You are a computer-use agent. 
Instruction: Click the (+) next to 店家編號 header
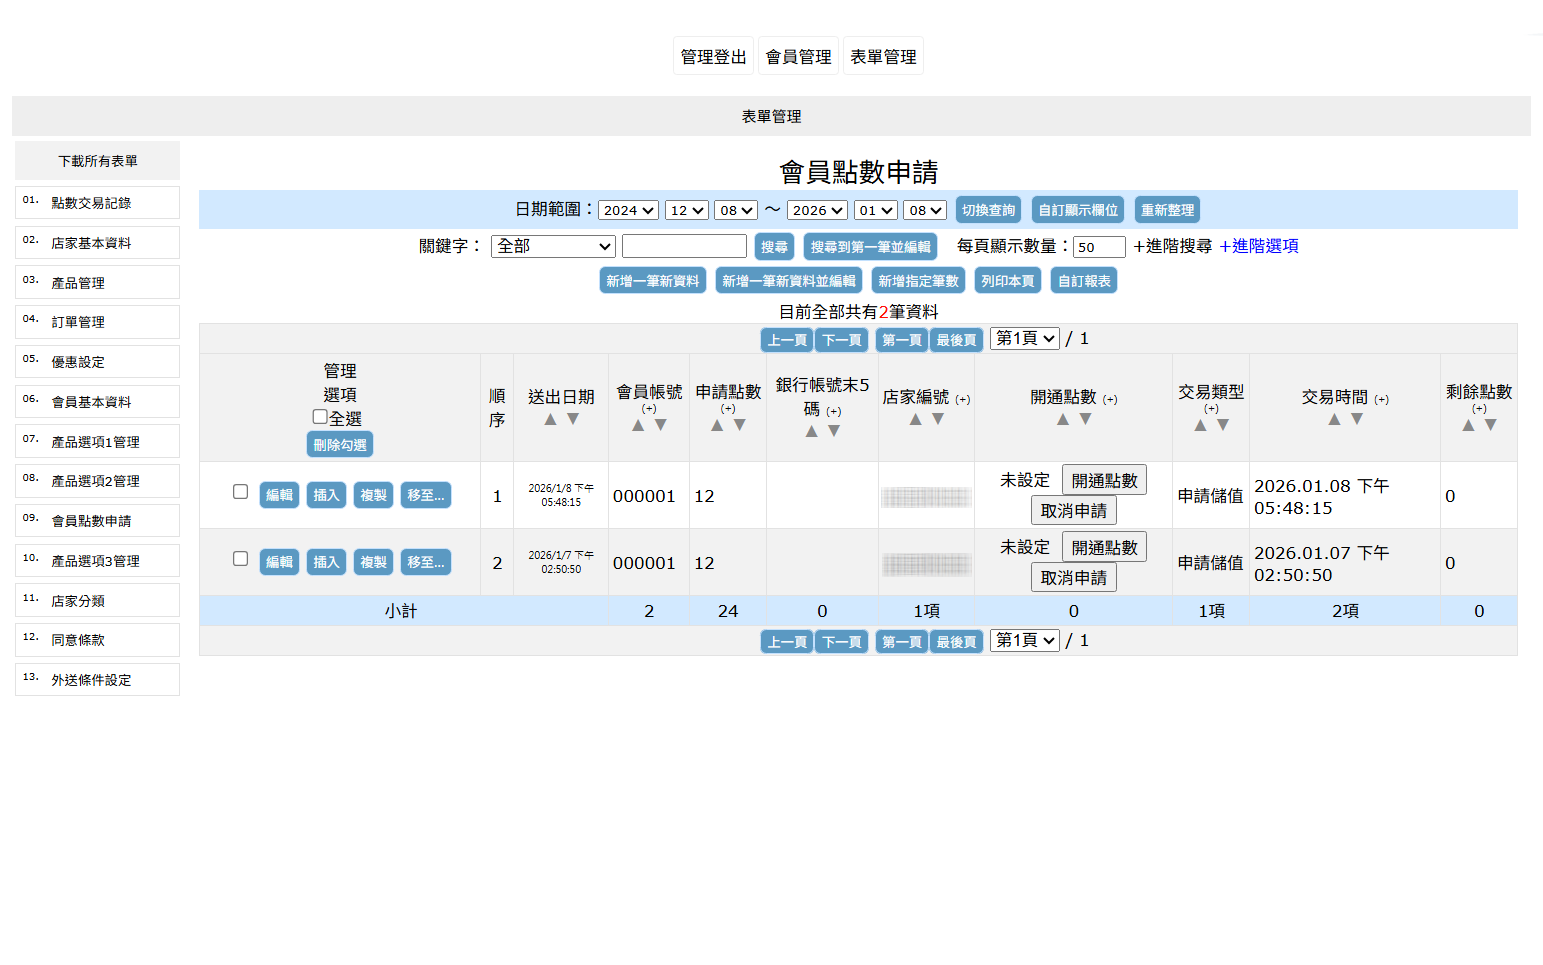coord(963,399)
